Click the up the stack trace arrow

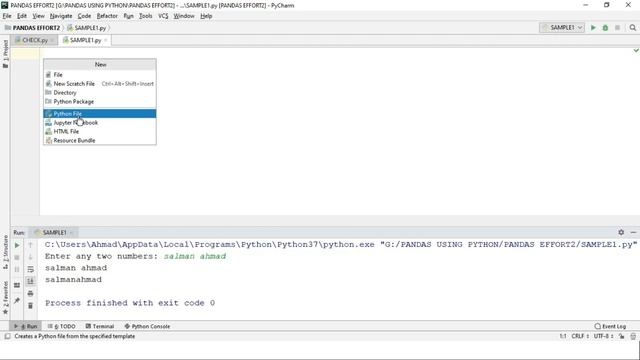click(x=30, y=245)
